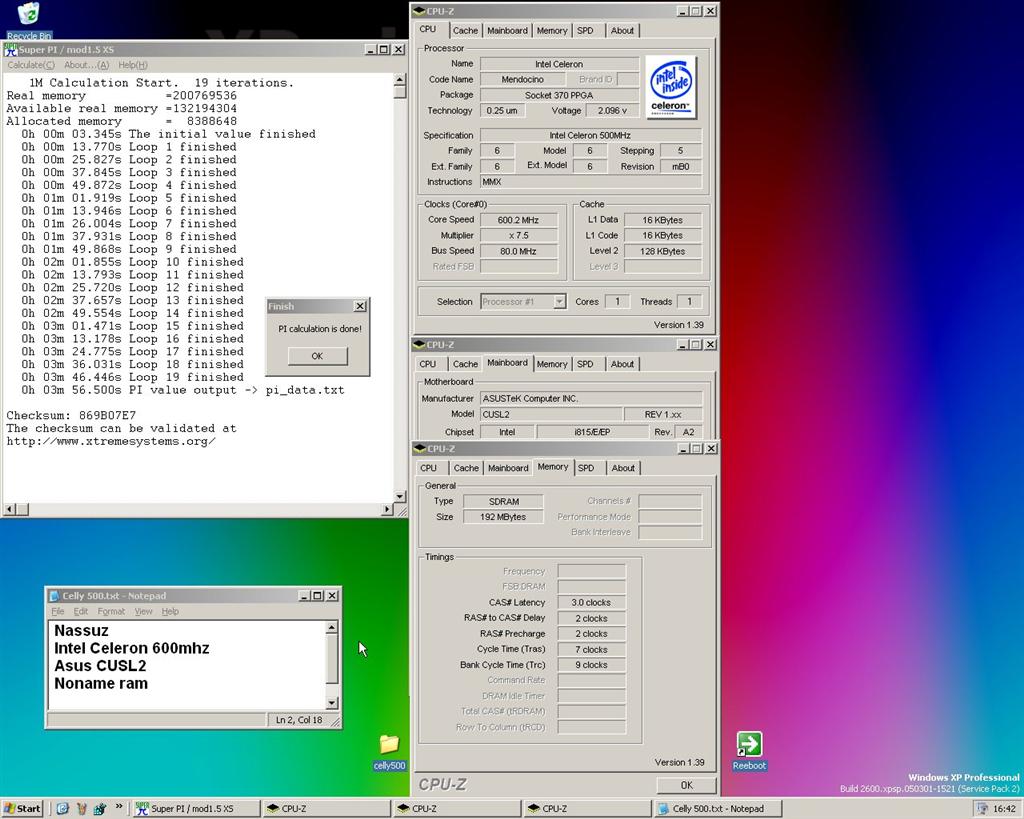Click the top CPU-Z window title icon
The width and height of the screenshot is (1024, 819).
(419, 11)
